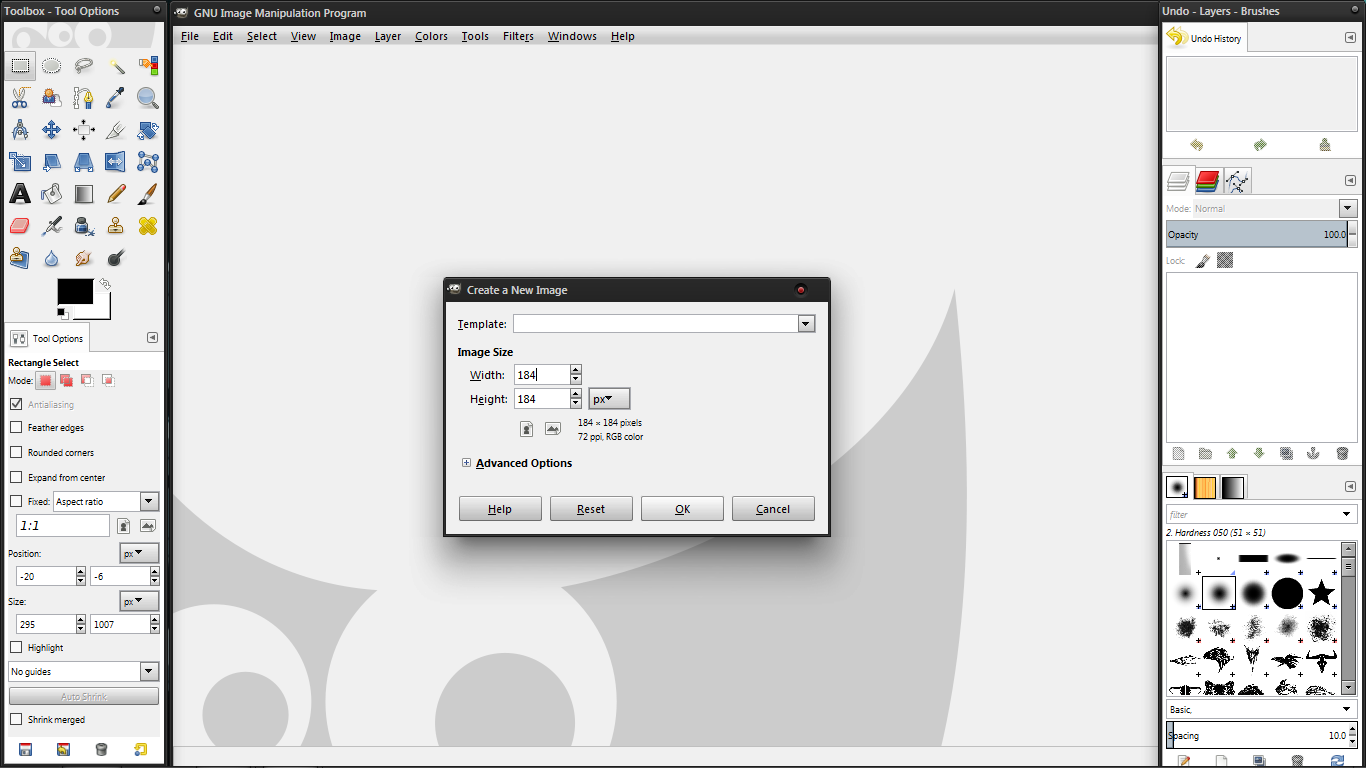Open the Fixed Aspect ratio dropdown
The image size is (1366, 768).
106,501
